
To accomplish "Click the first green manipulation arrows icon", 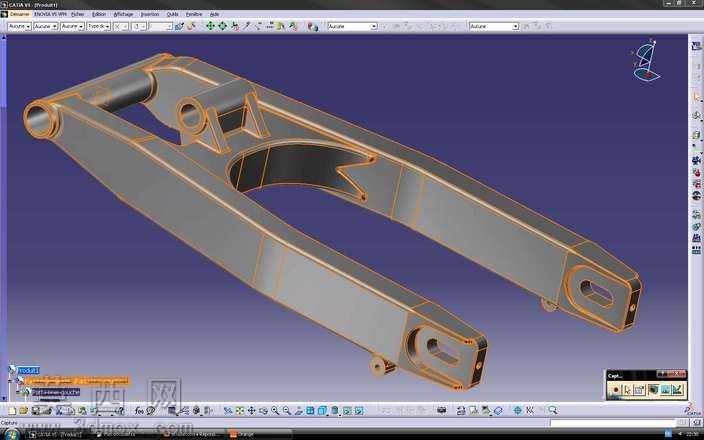I will pos(210,26).
